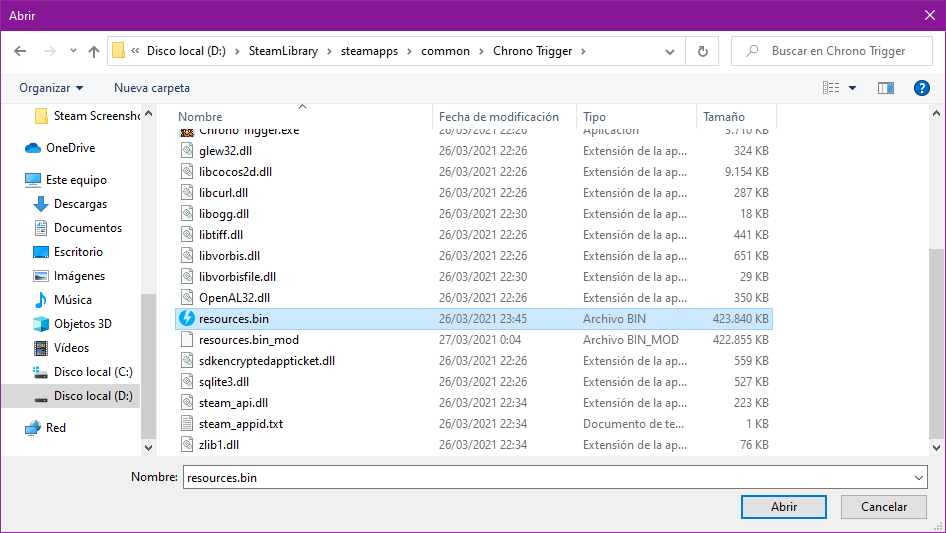The image size is (946, 533).
Task: Select steam_appid.txt document icon
Action: [x=188, y=424]
